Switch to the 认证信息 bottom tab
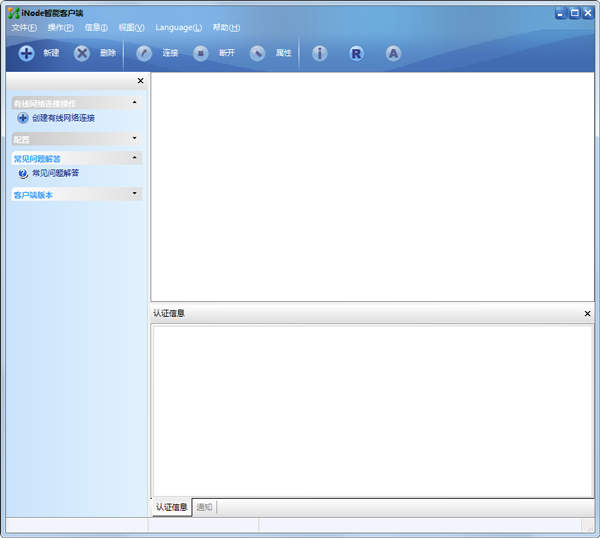The image size is (600, 538). click(172, 507)
